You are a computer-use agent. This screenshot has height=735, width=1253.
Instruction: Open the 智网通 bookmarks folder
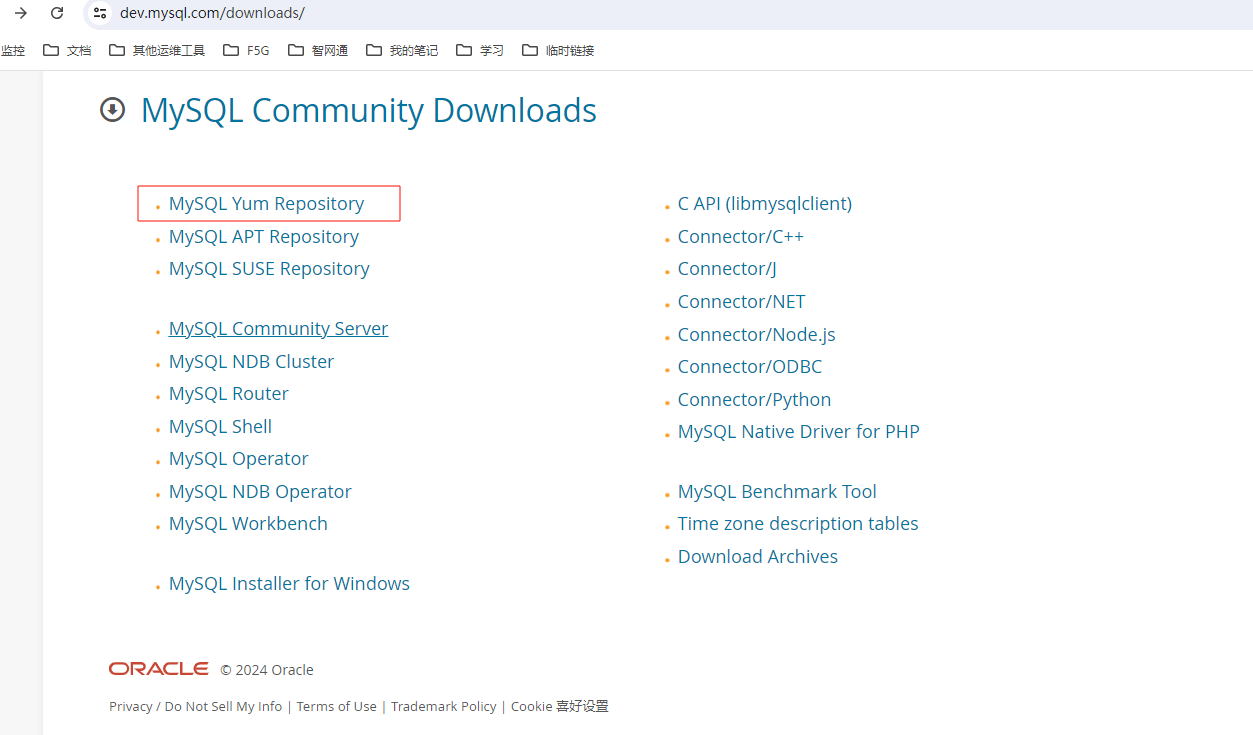[318, 50]
